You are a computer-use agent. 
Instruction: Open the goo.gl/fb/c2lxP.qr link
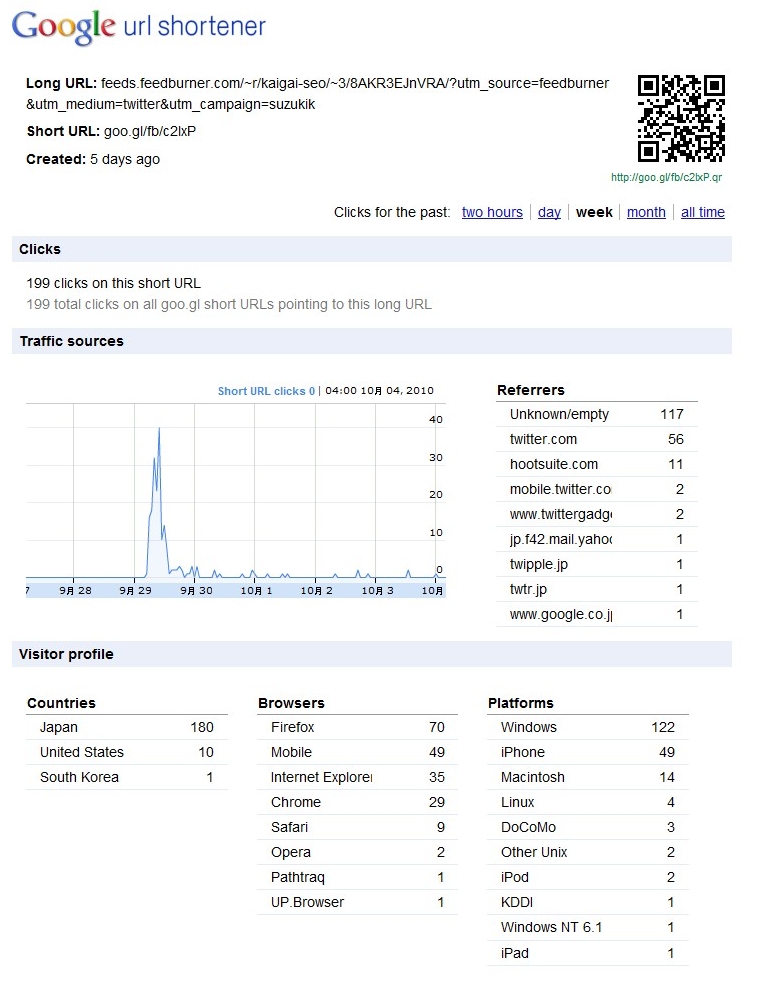(666, 178)
